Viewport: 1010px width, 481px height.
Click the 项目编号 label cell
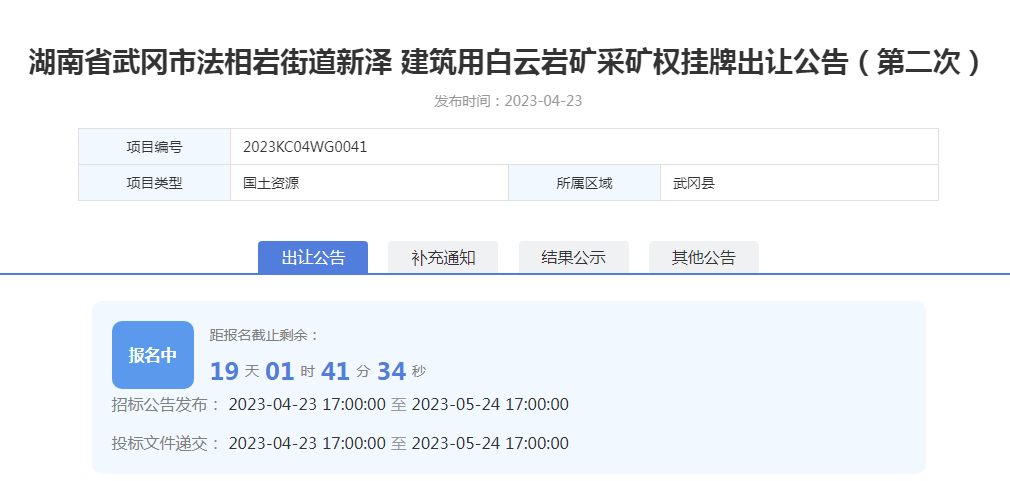click(x=154, y=147)
